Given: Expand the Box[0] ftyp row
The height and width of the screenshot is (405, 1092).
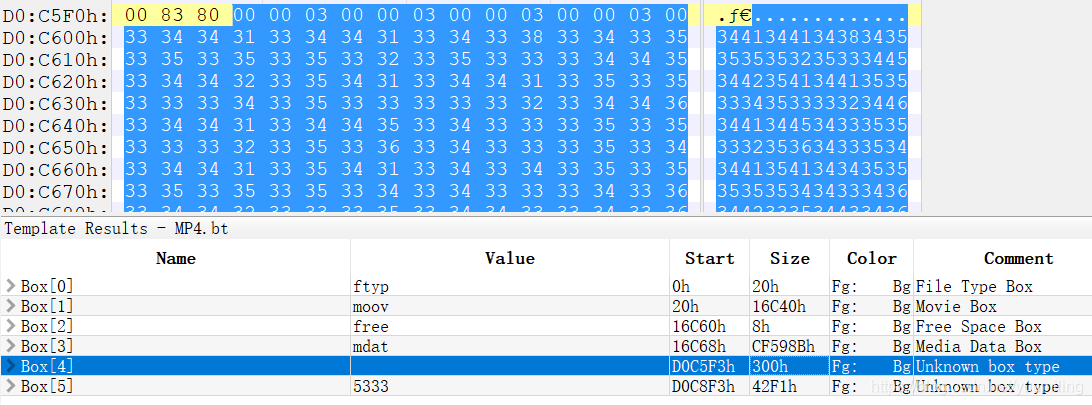Looking at the screenshot, I should pos(10,286).
